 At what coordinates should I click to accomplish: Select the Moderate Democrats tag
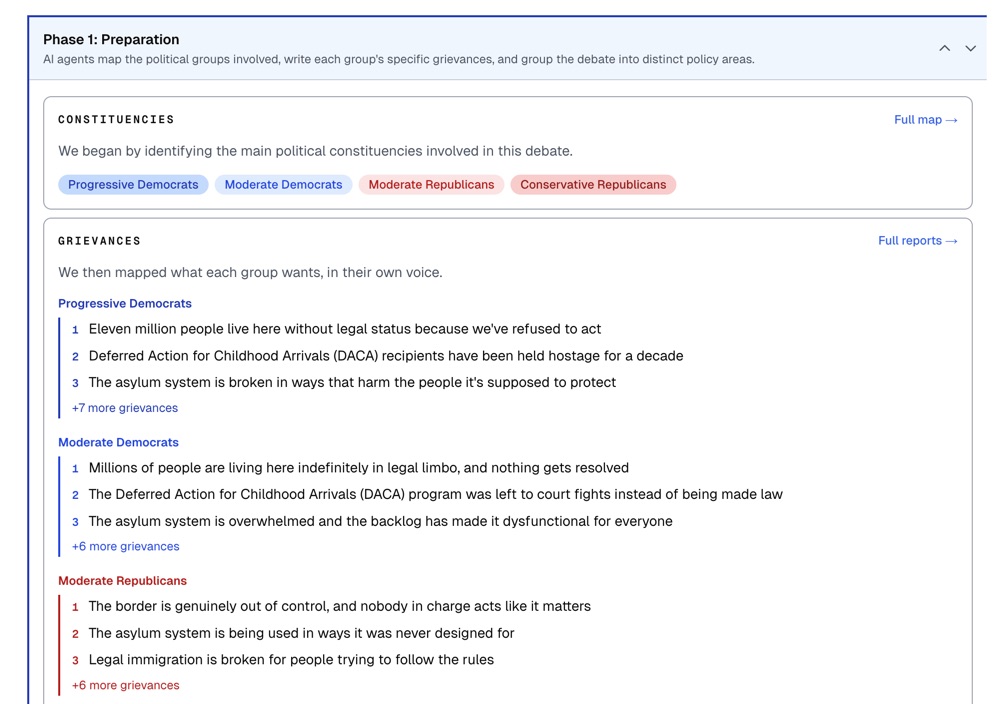point(283,185)
